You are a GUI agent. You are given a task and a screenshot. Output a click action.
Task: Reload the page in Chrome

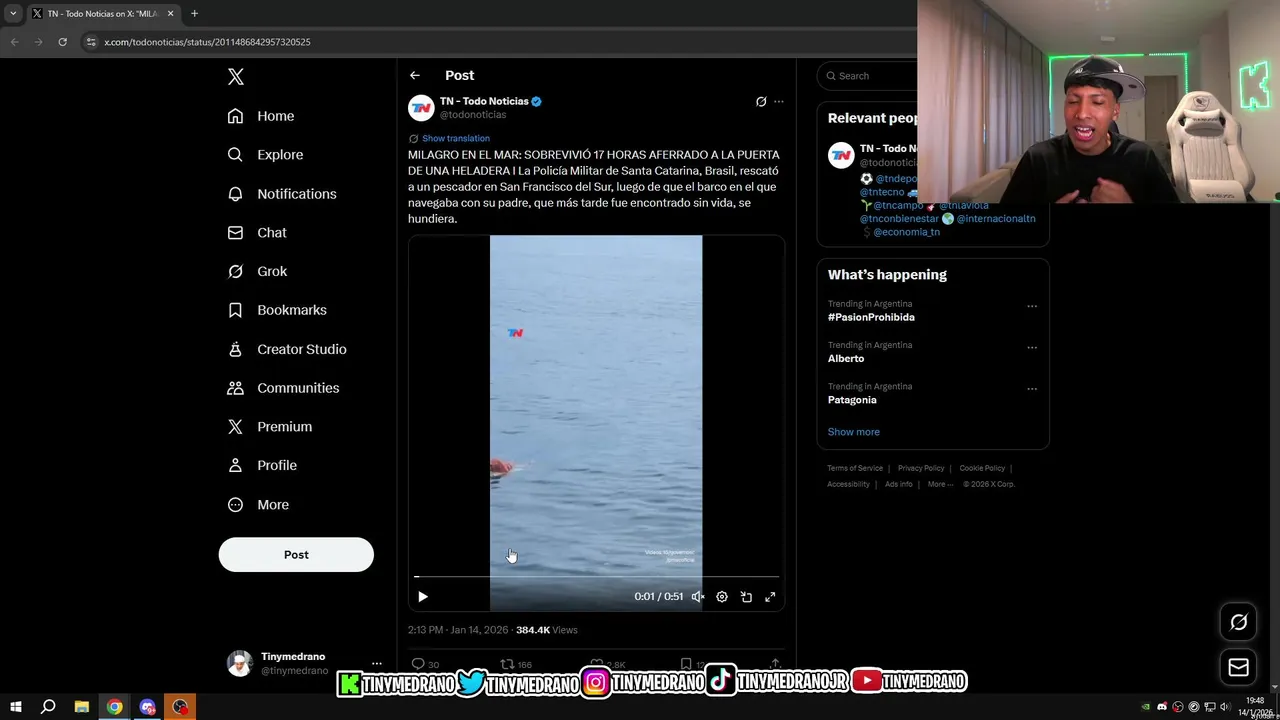tap(62, 42)
